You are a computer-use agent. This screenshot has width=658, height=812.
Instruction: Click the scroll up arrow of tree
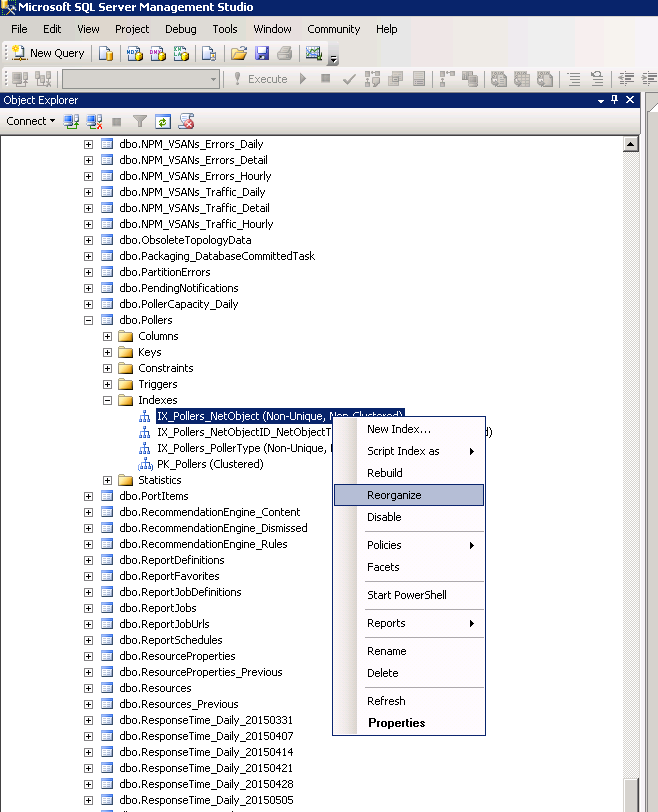631,144
